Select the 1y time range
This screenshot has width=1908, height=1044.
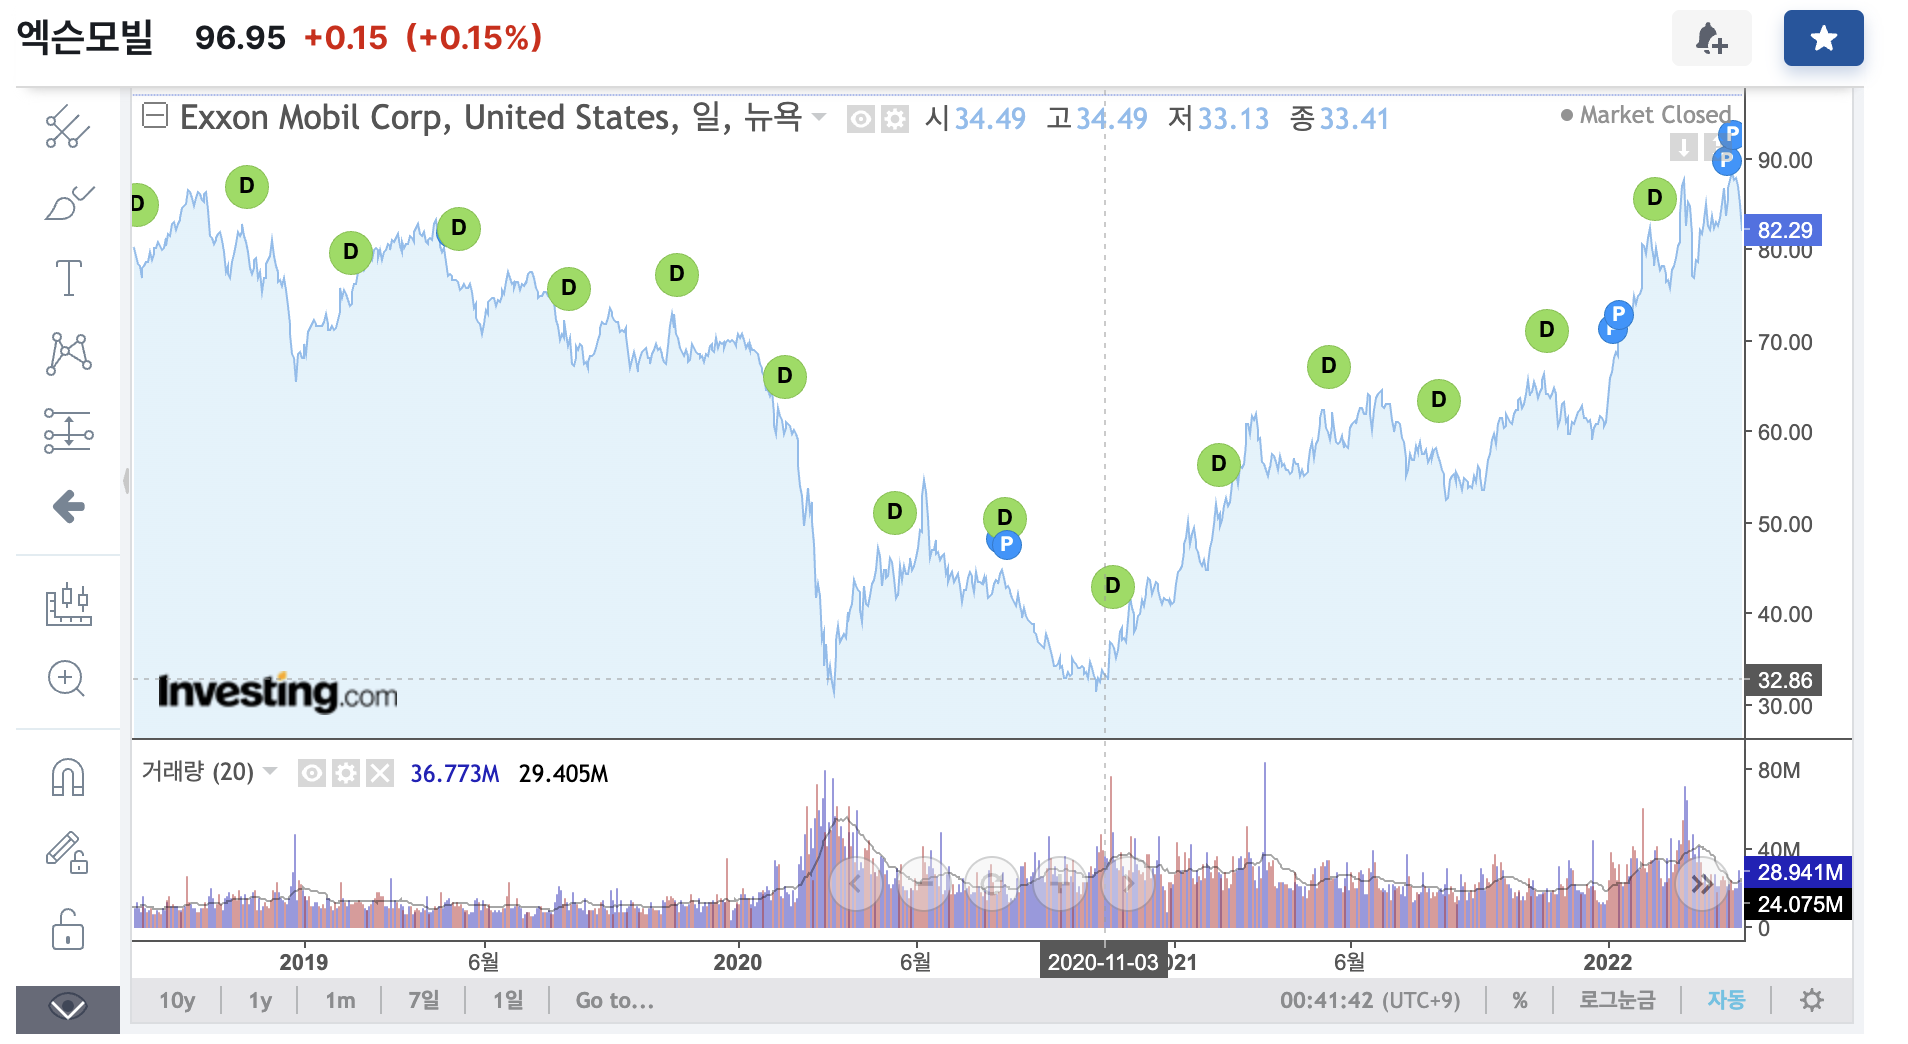[x=260, y=1000]
